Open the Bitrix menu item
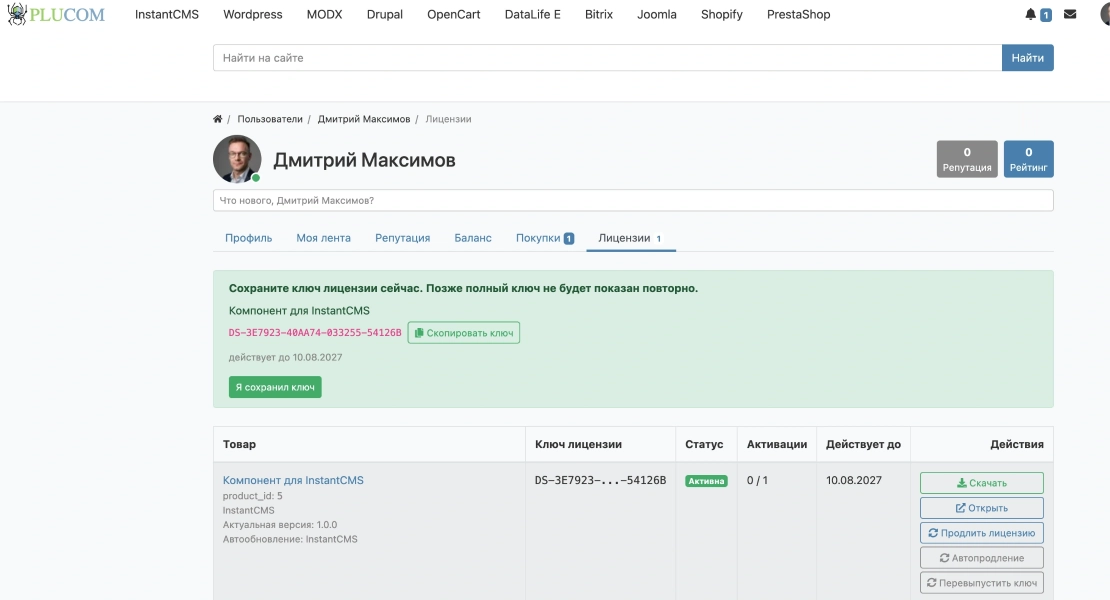 coord(599,14)
